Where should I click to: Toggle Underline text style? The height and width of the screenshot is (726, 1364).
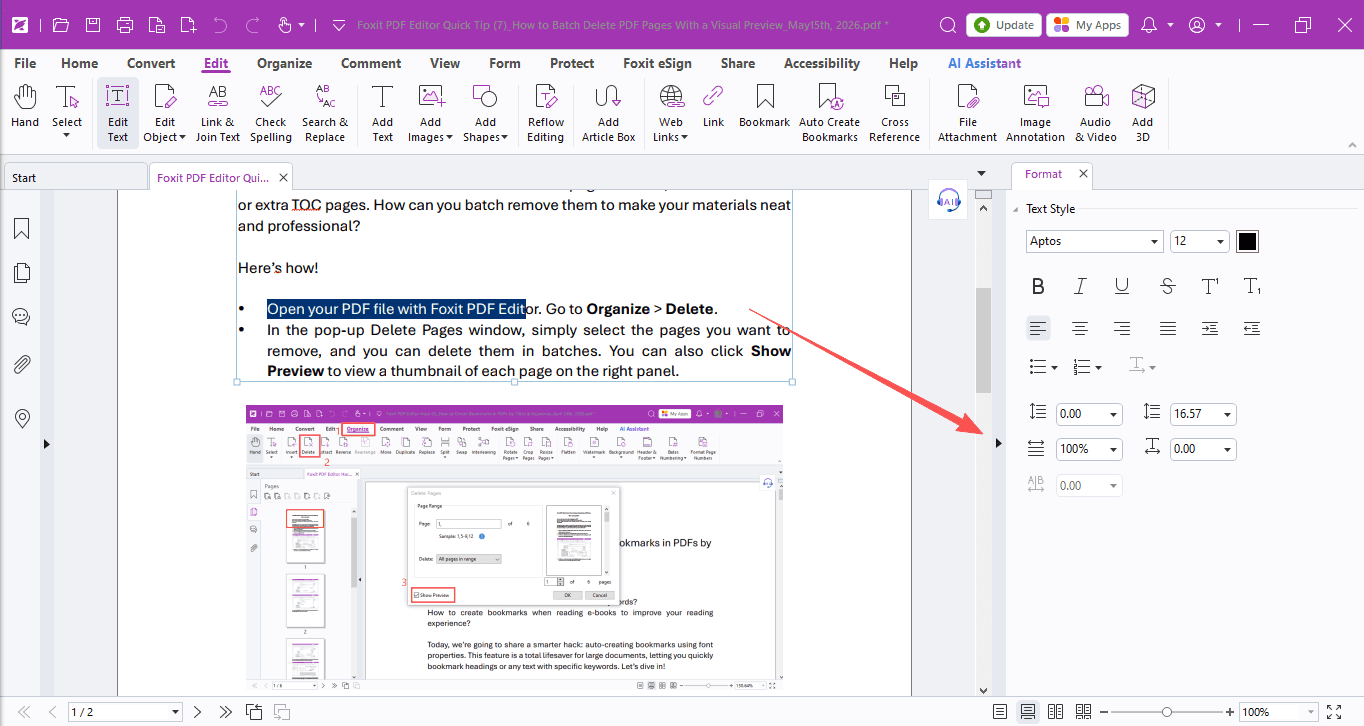tap(1122, 287)
